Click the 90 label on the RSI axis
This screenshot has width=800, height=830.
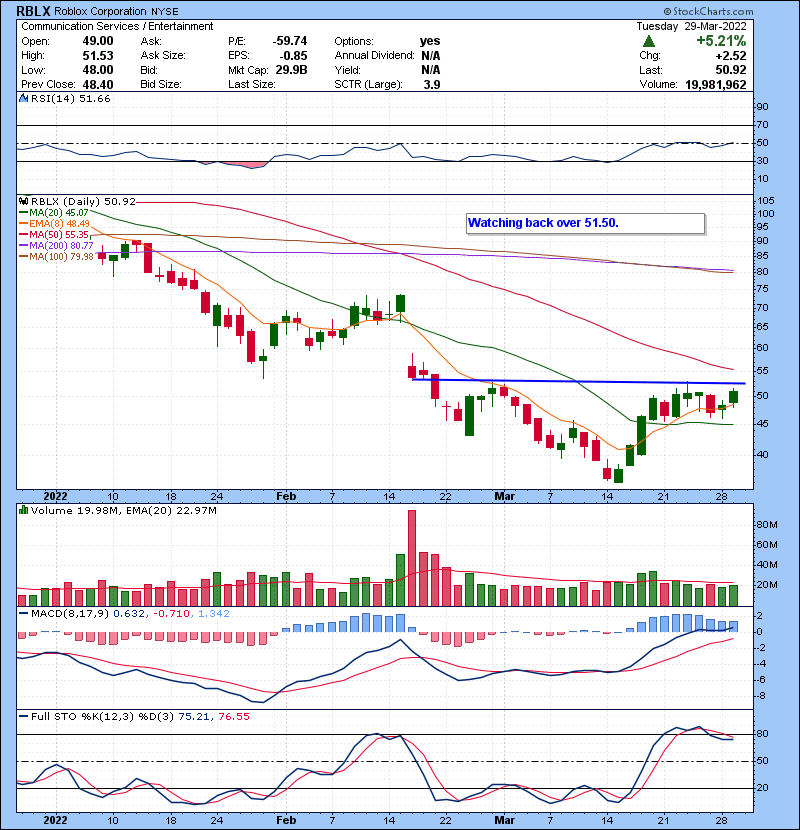click(x=762, y=107)
